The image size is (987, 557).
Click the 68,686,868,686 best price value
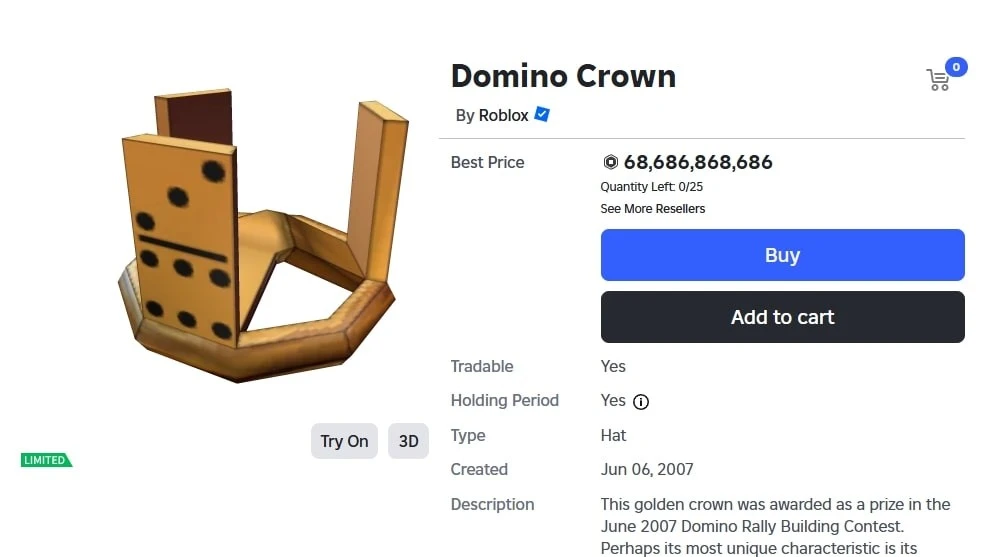[x=698, y=162]
